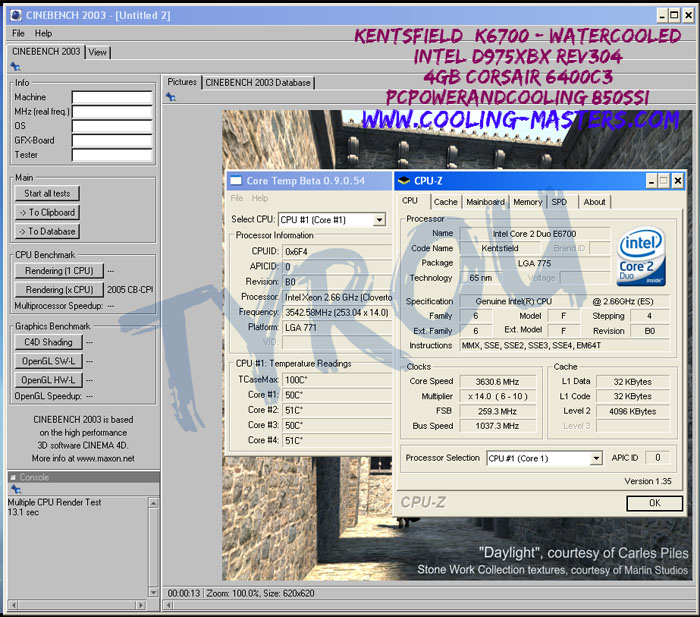Start the OpenGL SW-L test
The width and height of the screenshot is (700, 617).
point(48,361)
